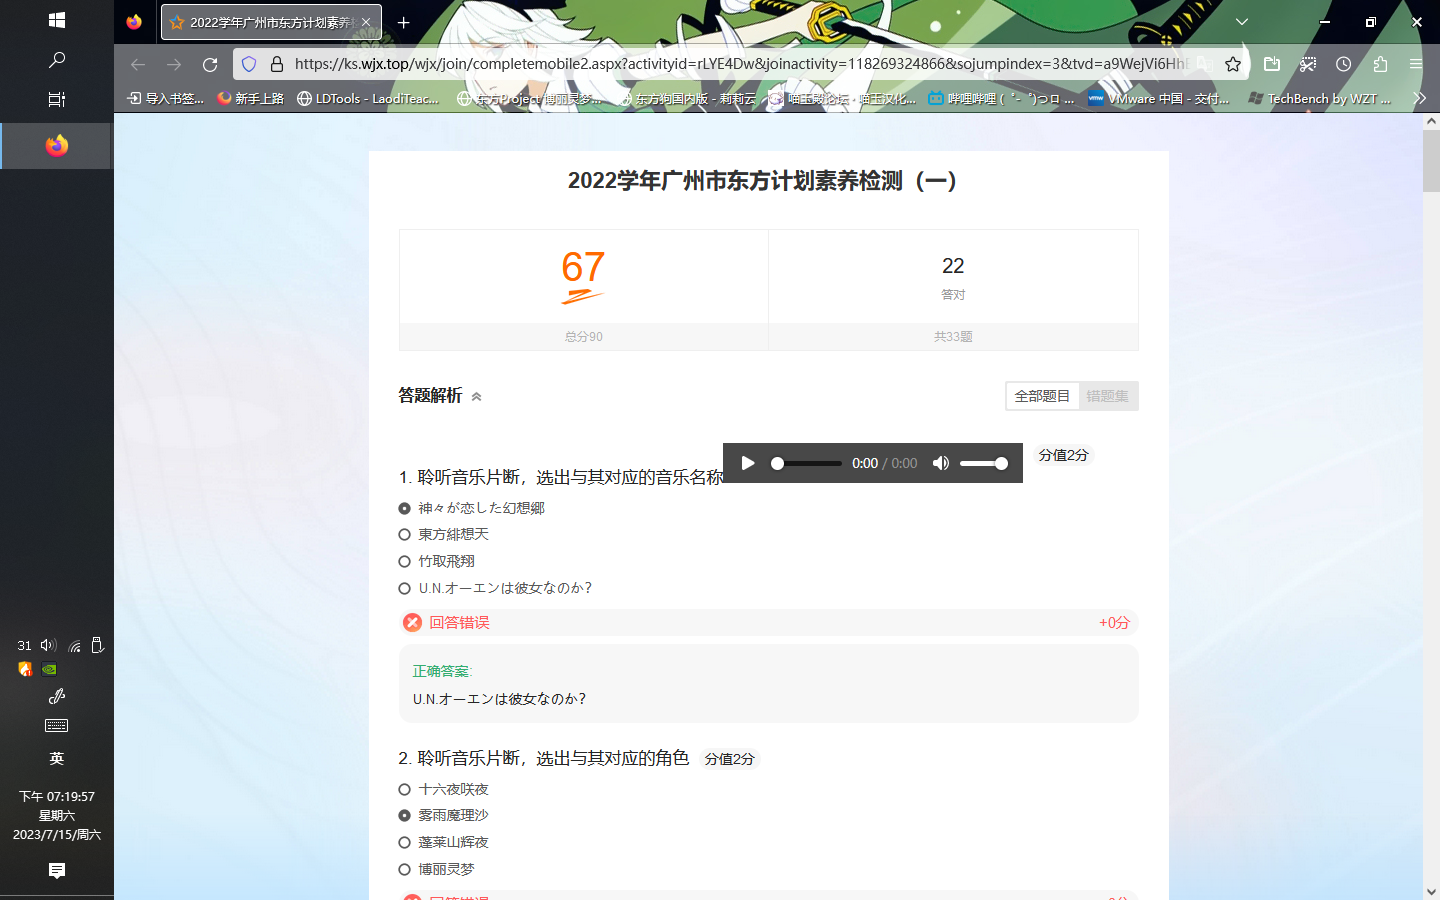Switch to the 错题集 view

click(x=1107, y=396)
